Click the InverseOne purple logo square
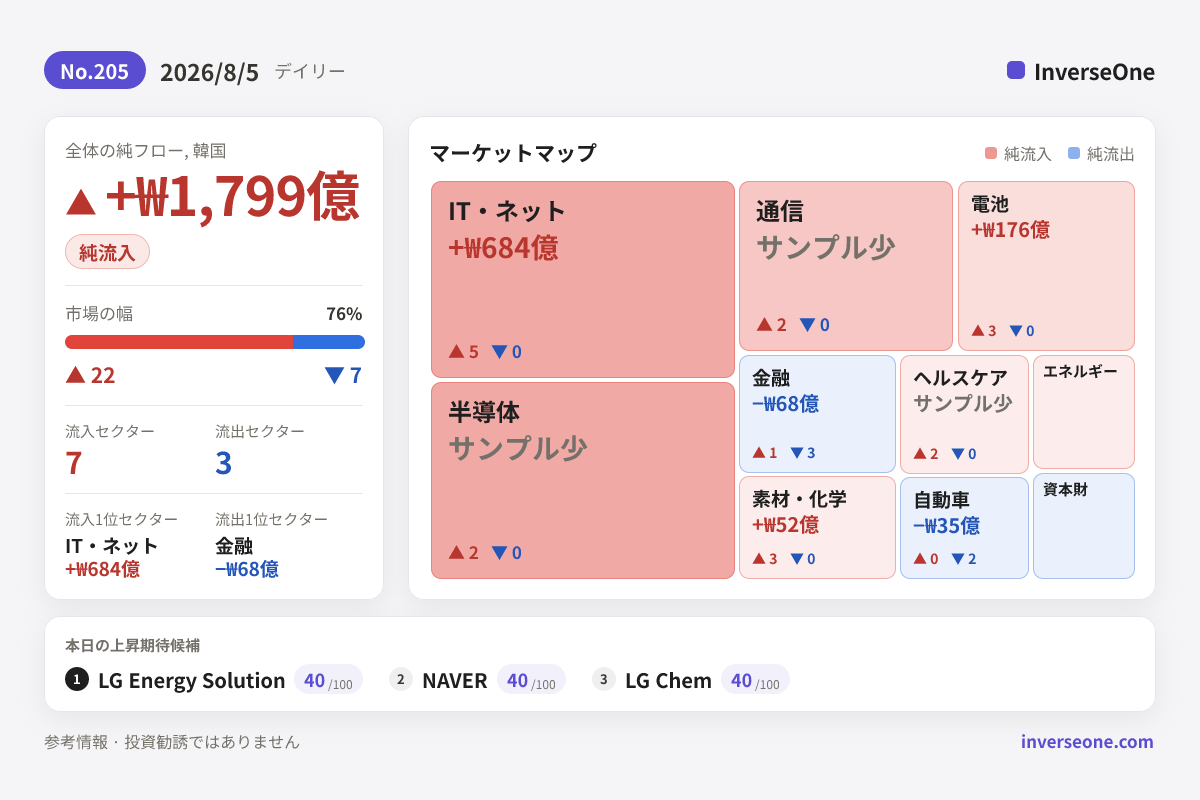Screen dimensions: 1200x800 1016,70
